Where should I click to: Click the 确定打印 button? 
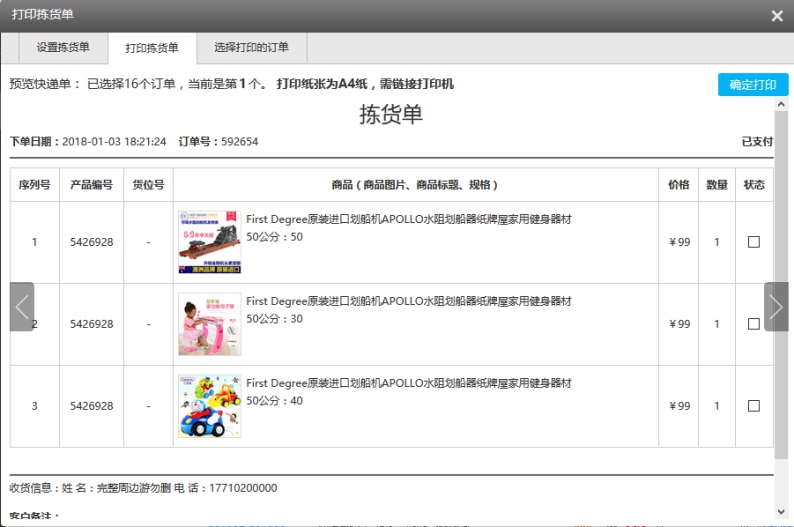(752, 85)
